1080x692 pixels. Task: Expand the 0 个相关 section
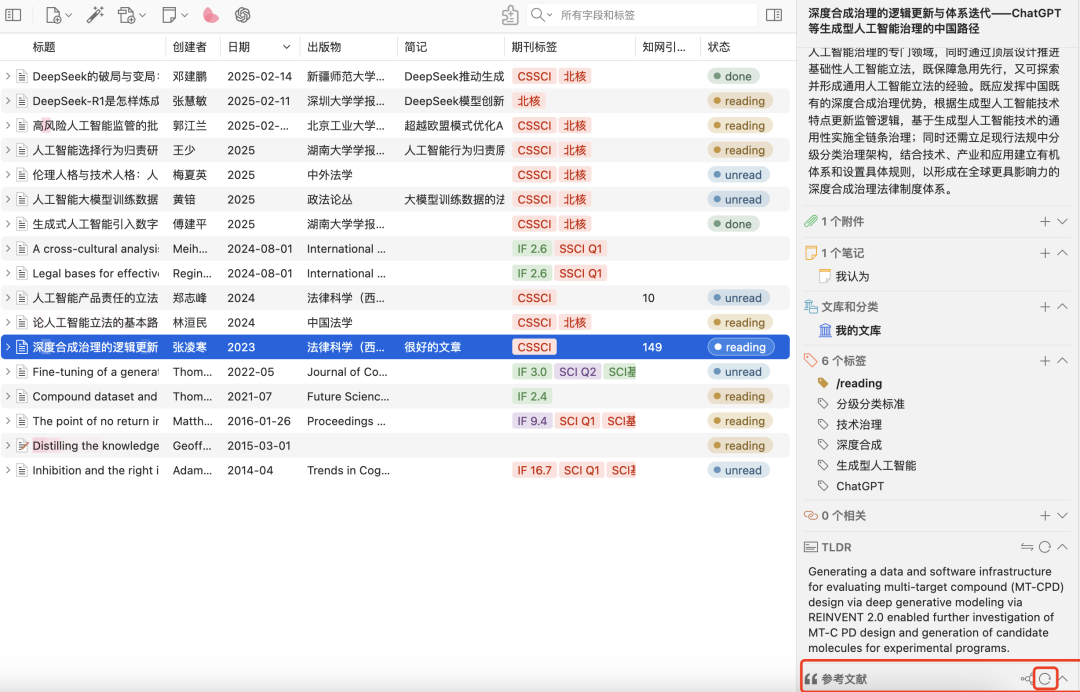pos(1063,516)
